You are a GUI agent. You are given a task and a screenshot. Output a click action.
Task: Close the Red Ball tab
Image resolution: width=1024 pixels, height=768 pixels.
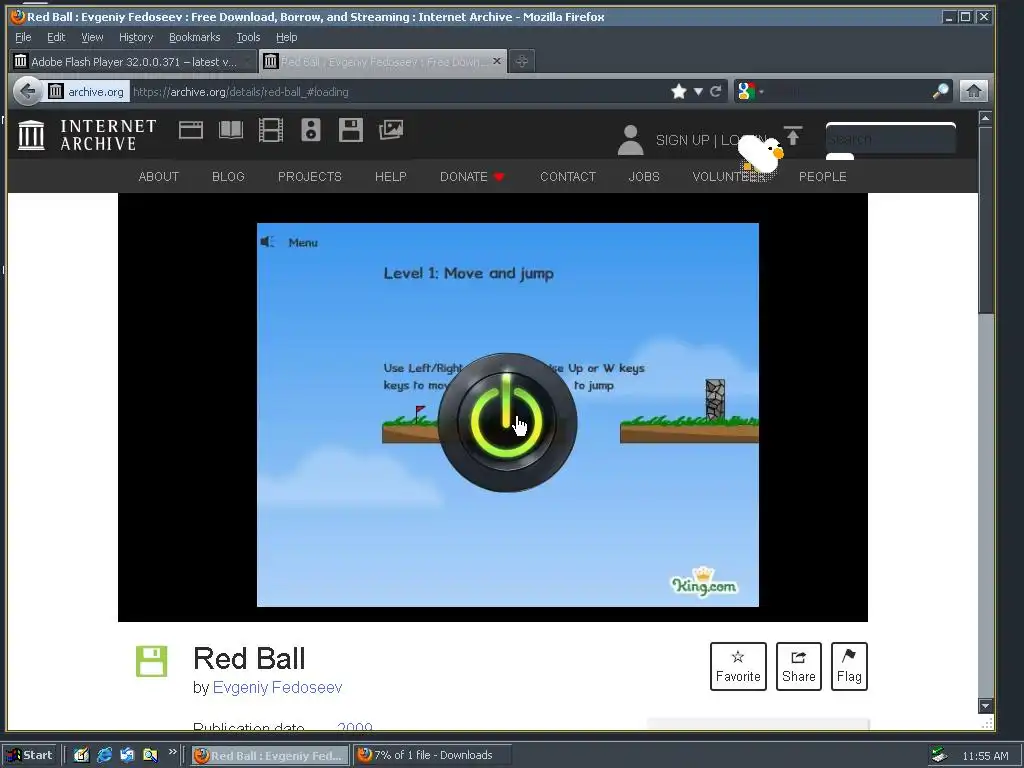(497, 61)
